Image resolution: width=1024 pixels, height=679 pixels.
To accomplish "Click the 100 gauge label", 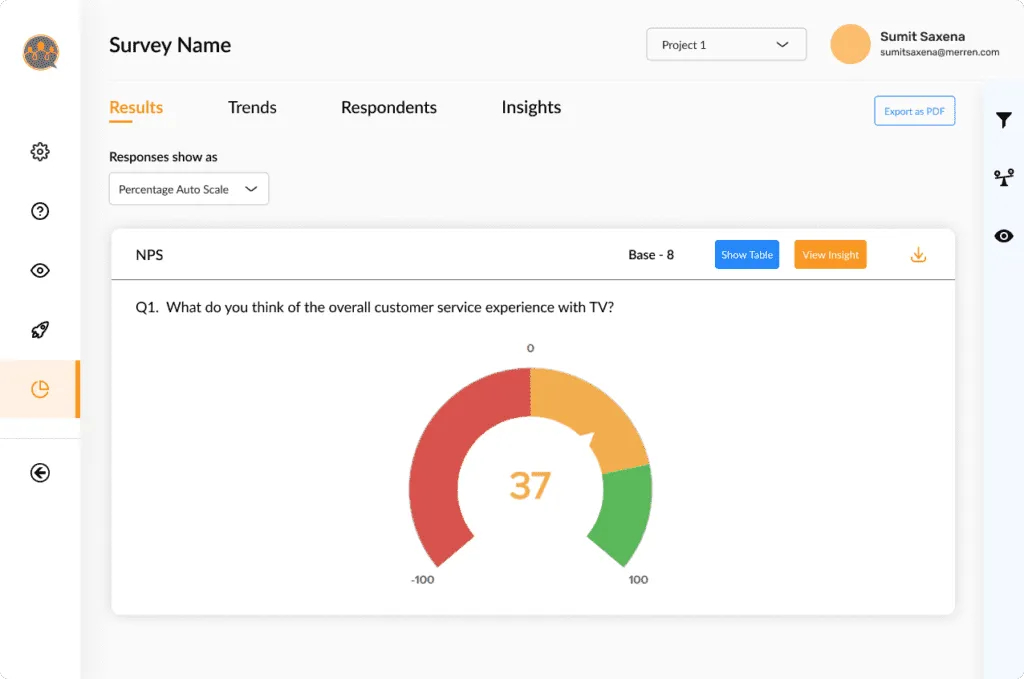I will [638, 580].
